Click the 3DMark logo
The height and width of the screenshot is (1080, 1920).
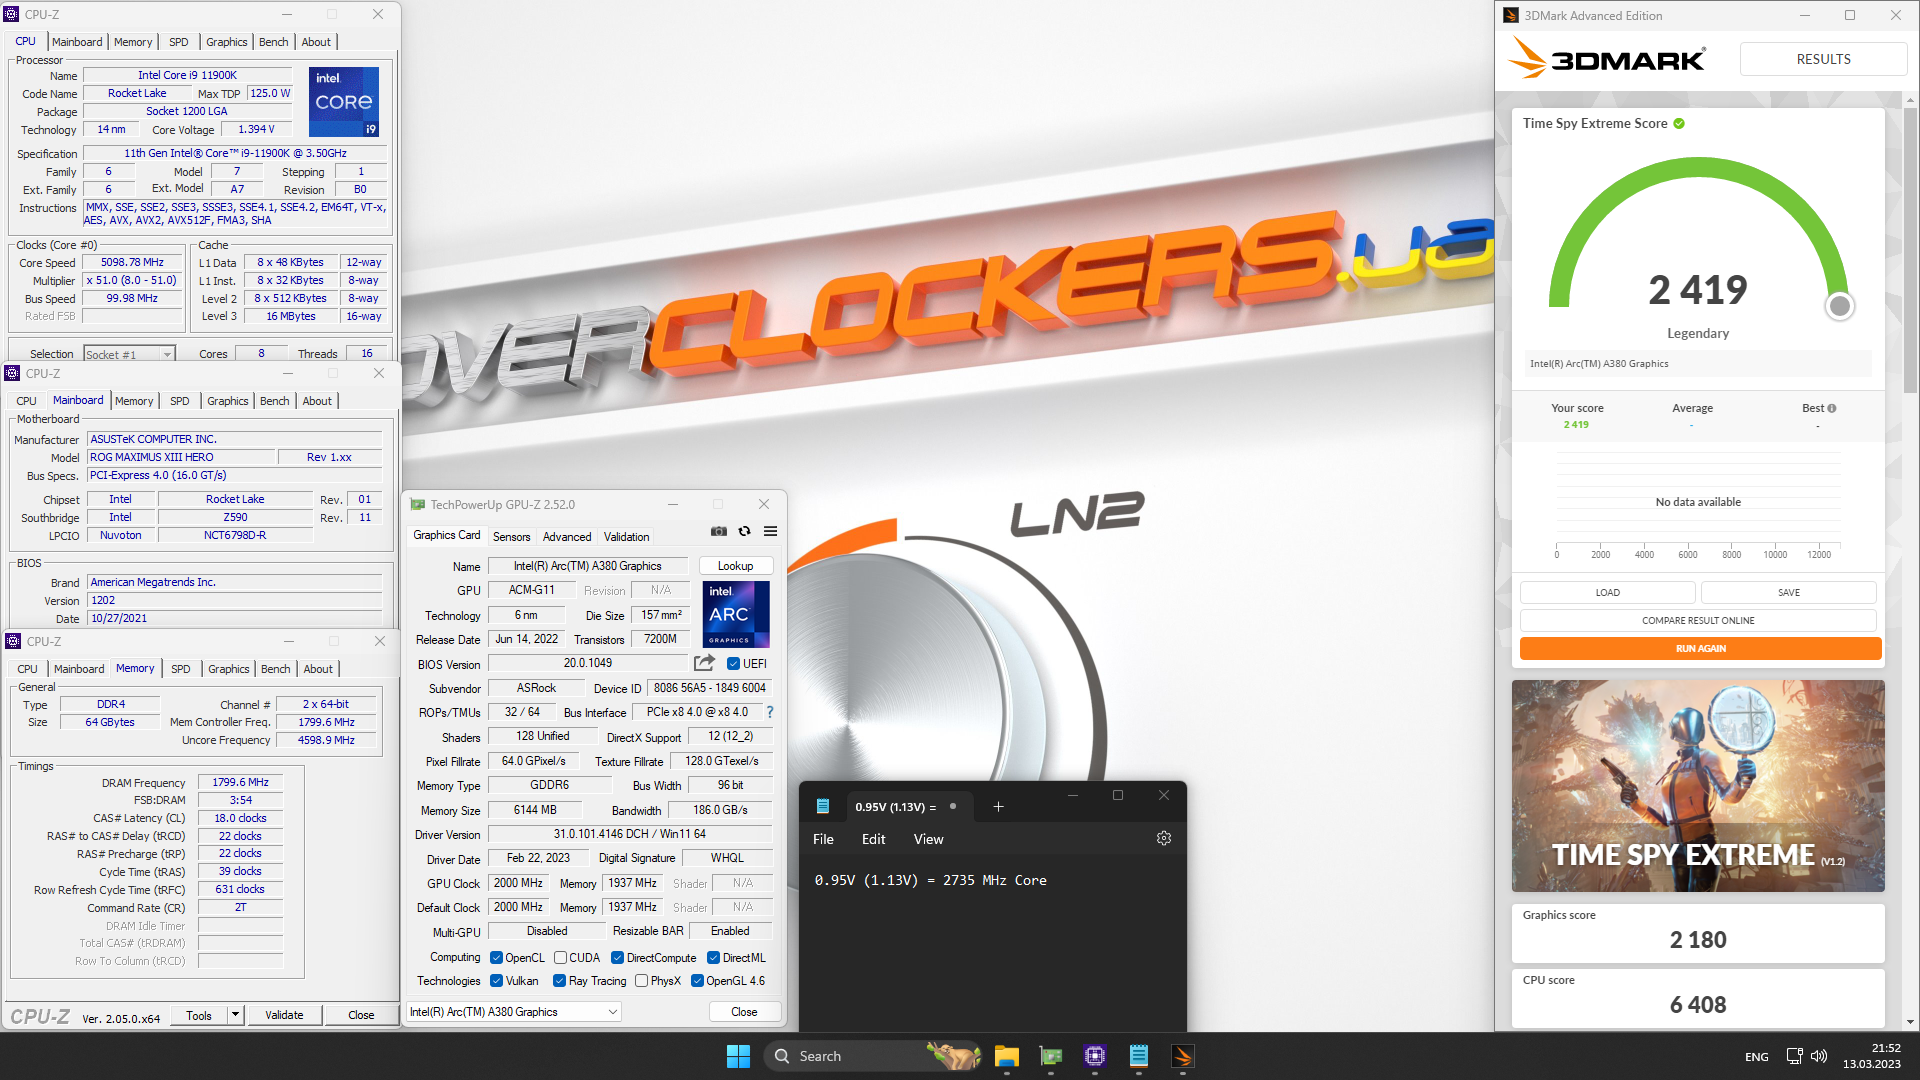point(1606,58)
